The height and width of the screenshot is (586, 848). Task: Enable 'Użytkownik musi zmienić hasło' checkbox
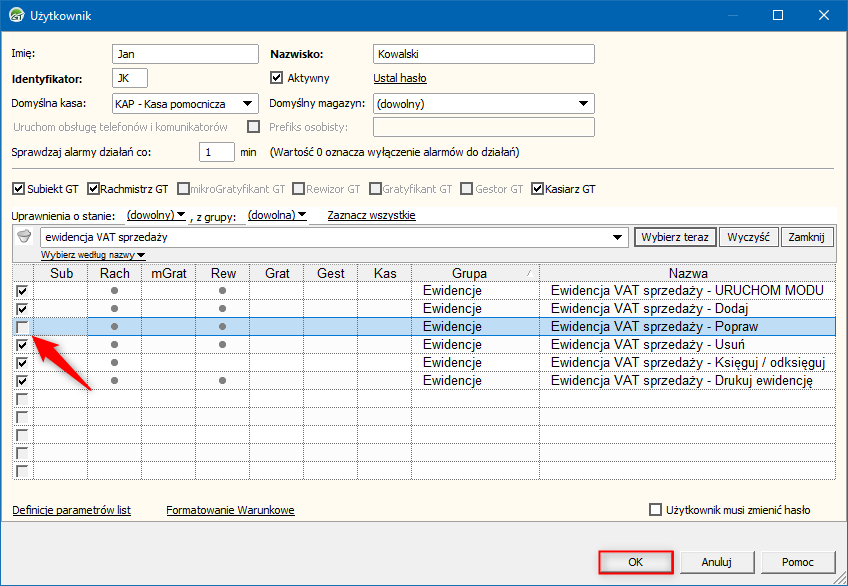click(656, 509)
